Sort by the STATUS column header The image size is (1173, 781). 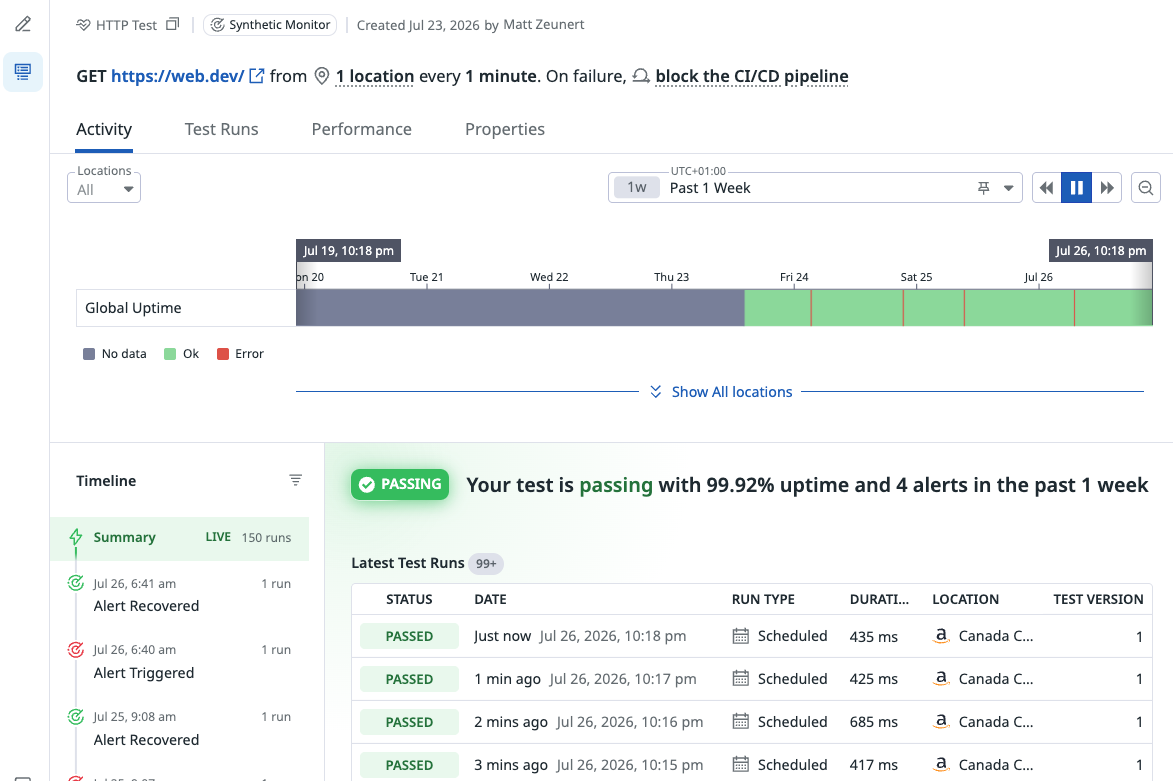(409, 599)
